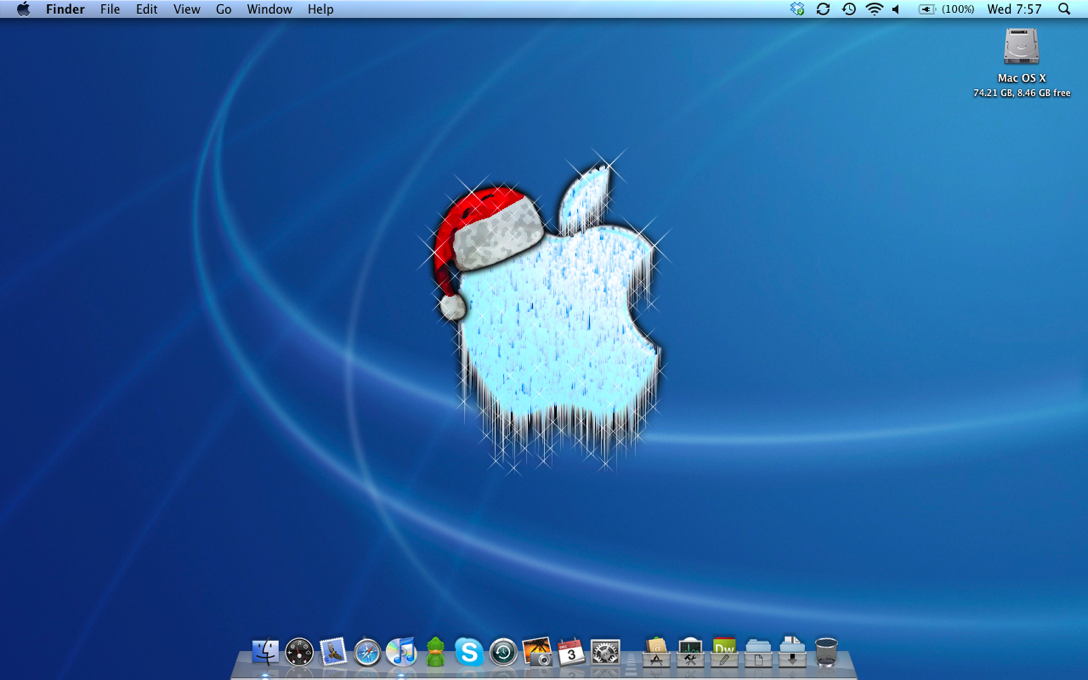Open the Dreamweaver Dw stack

(724, 652)
